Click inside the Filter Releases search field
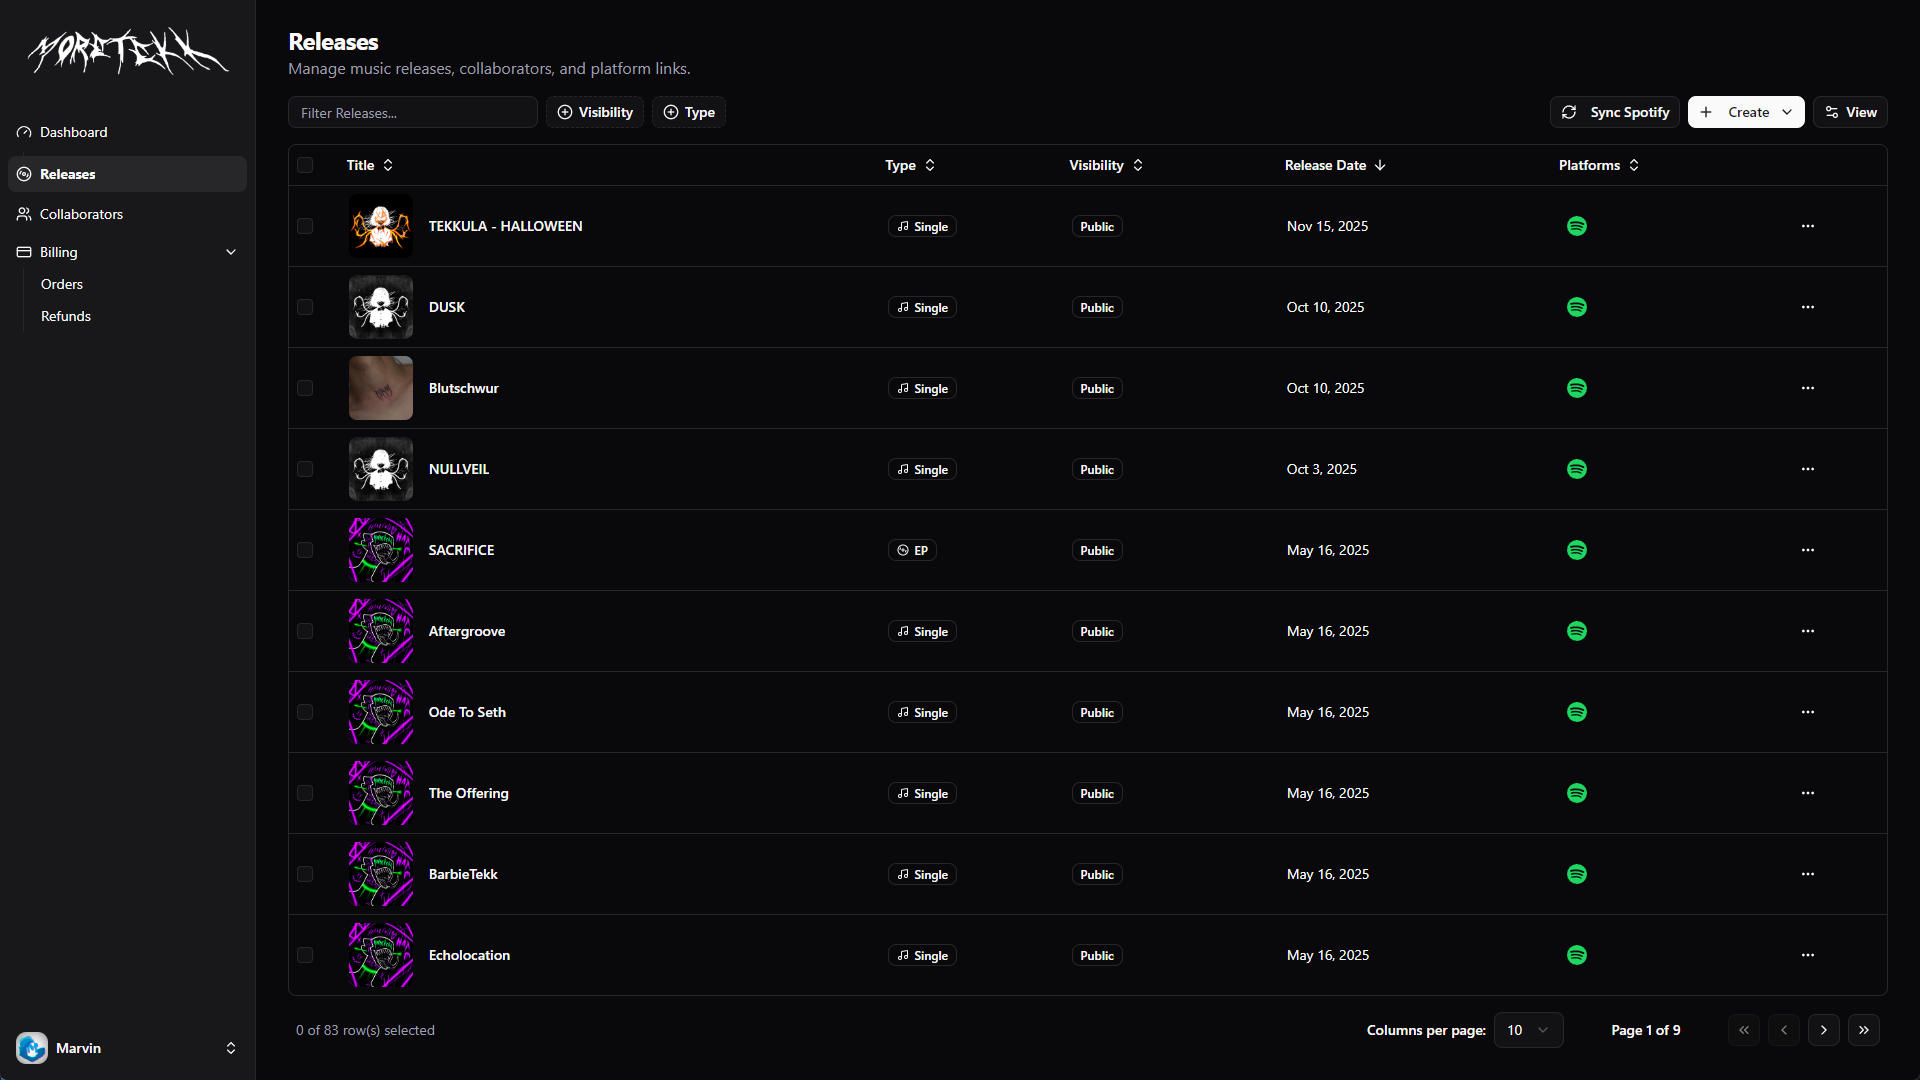The width and height of the screenshot is (1920, 1080). (x=412, y=112)
